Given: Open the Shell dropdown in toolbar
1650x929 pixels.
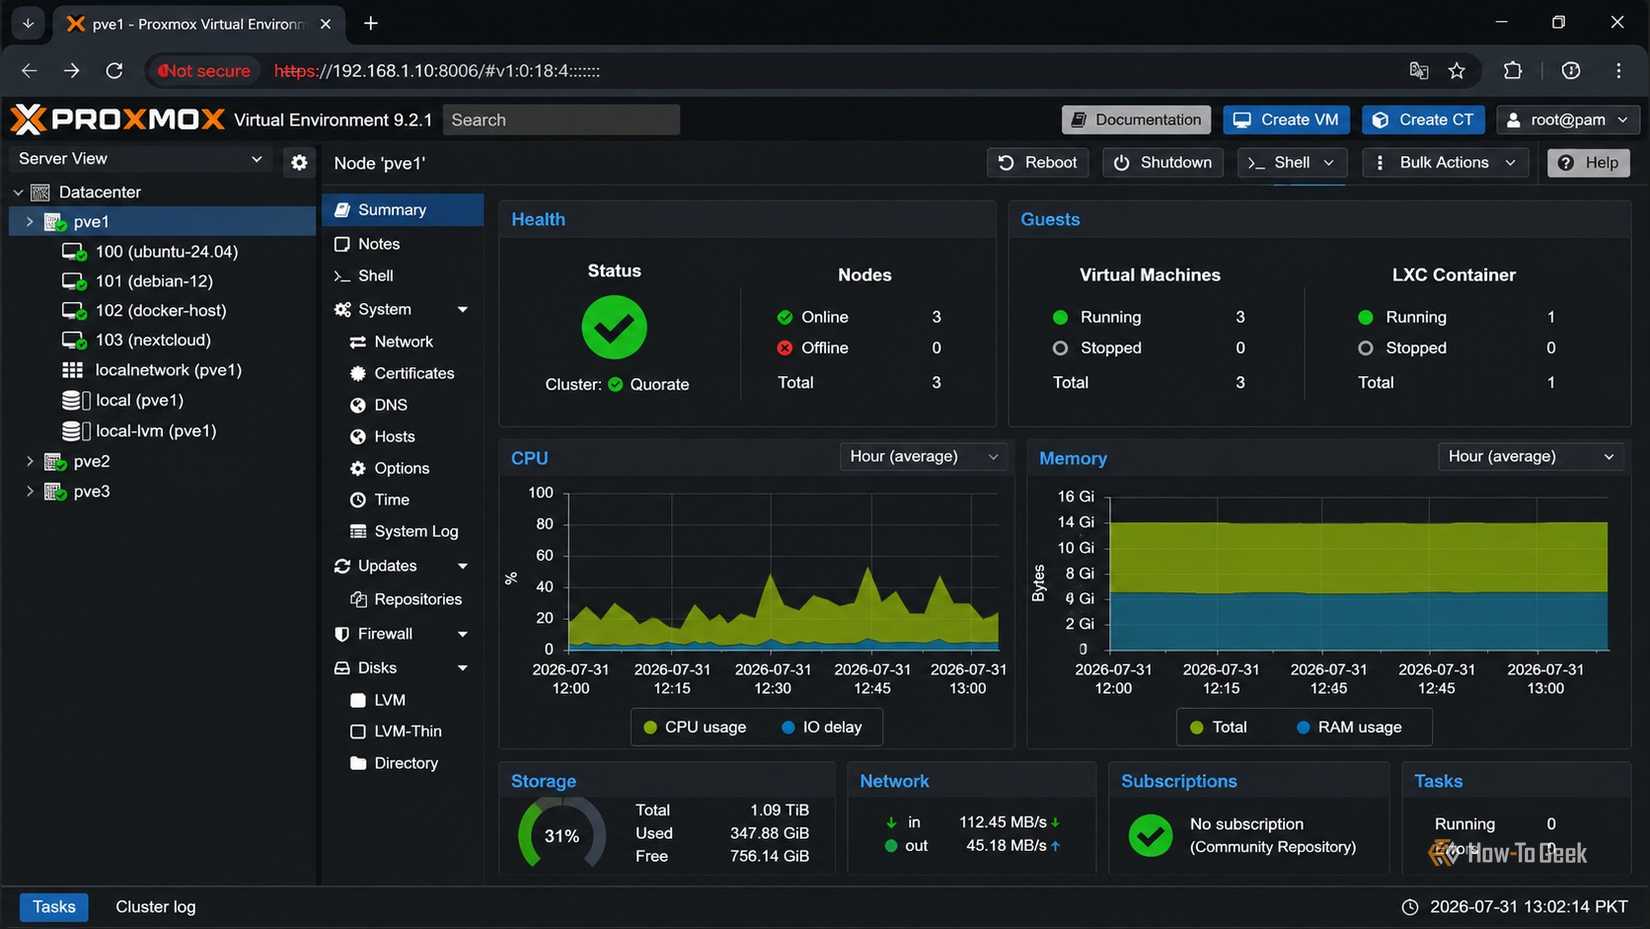Looking at the screenshot, I should pyautogui.click(x=1292, y=163).
